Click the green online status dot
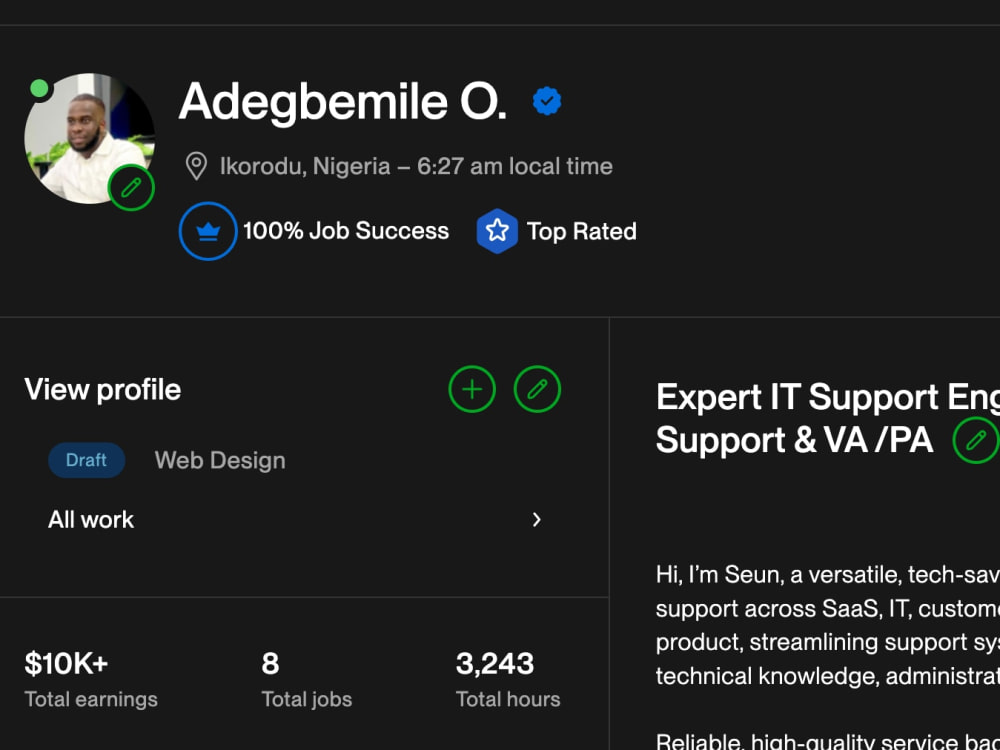Screen dimensions: 1000x750 tap(40, 89)
